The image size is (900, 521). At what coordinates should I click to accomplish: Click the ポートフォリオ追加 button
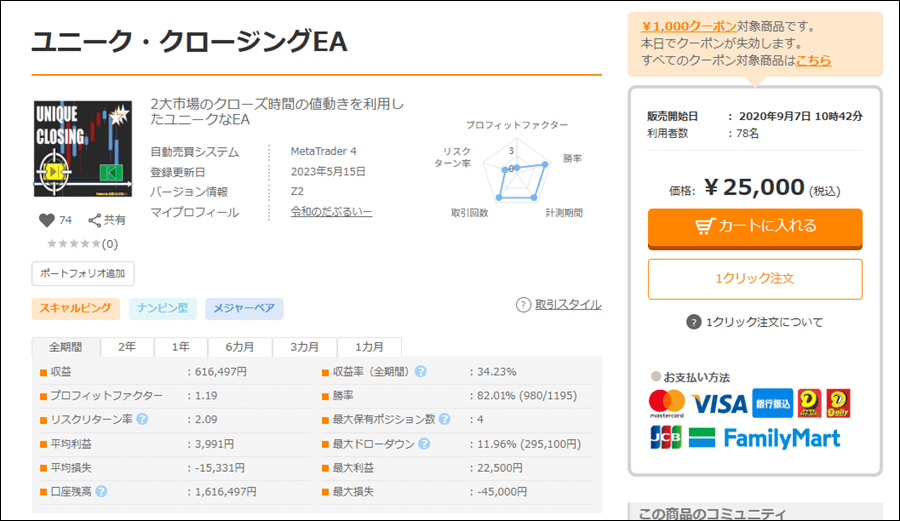coord(83,273)
